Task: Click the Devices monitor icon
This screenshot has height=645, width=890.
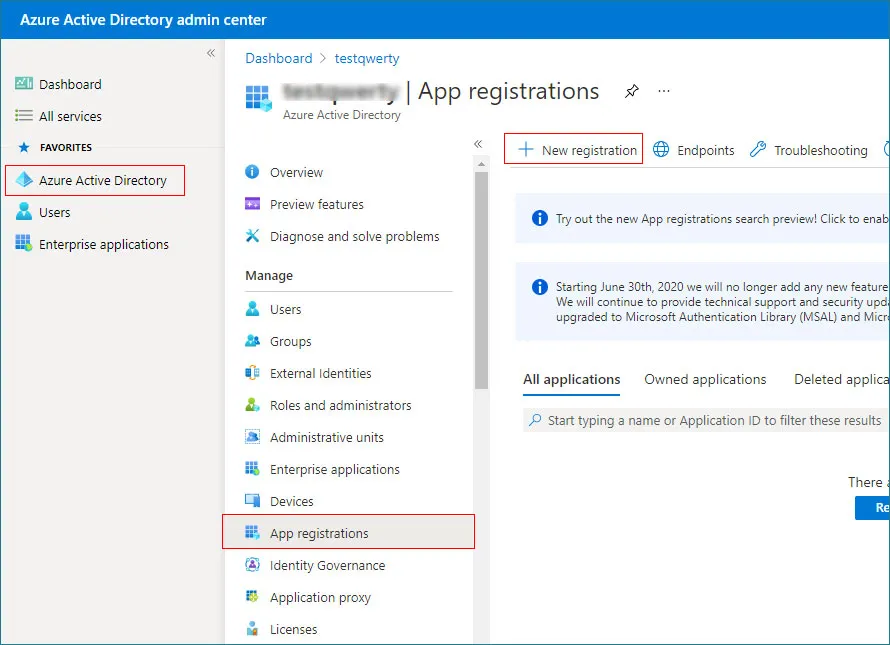Action: point(252,501)
